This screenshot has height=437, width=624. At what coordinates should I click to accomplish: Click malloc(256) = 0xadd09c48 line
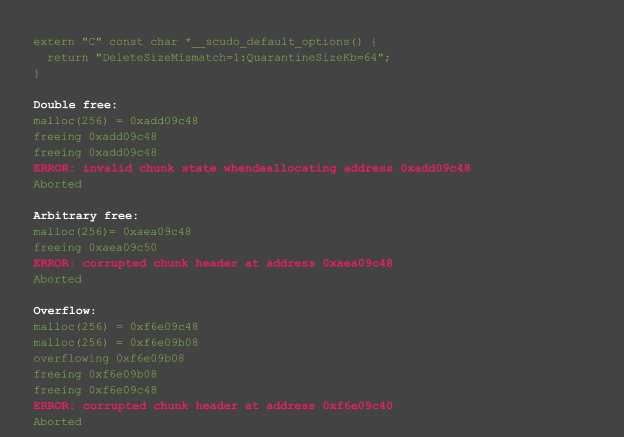tap(115, 121)
